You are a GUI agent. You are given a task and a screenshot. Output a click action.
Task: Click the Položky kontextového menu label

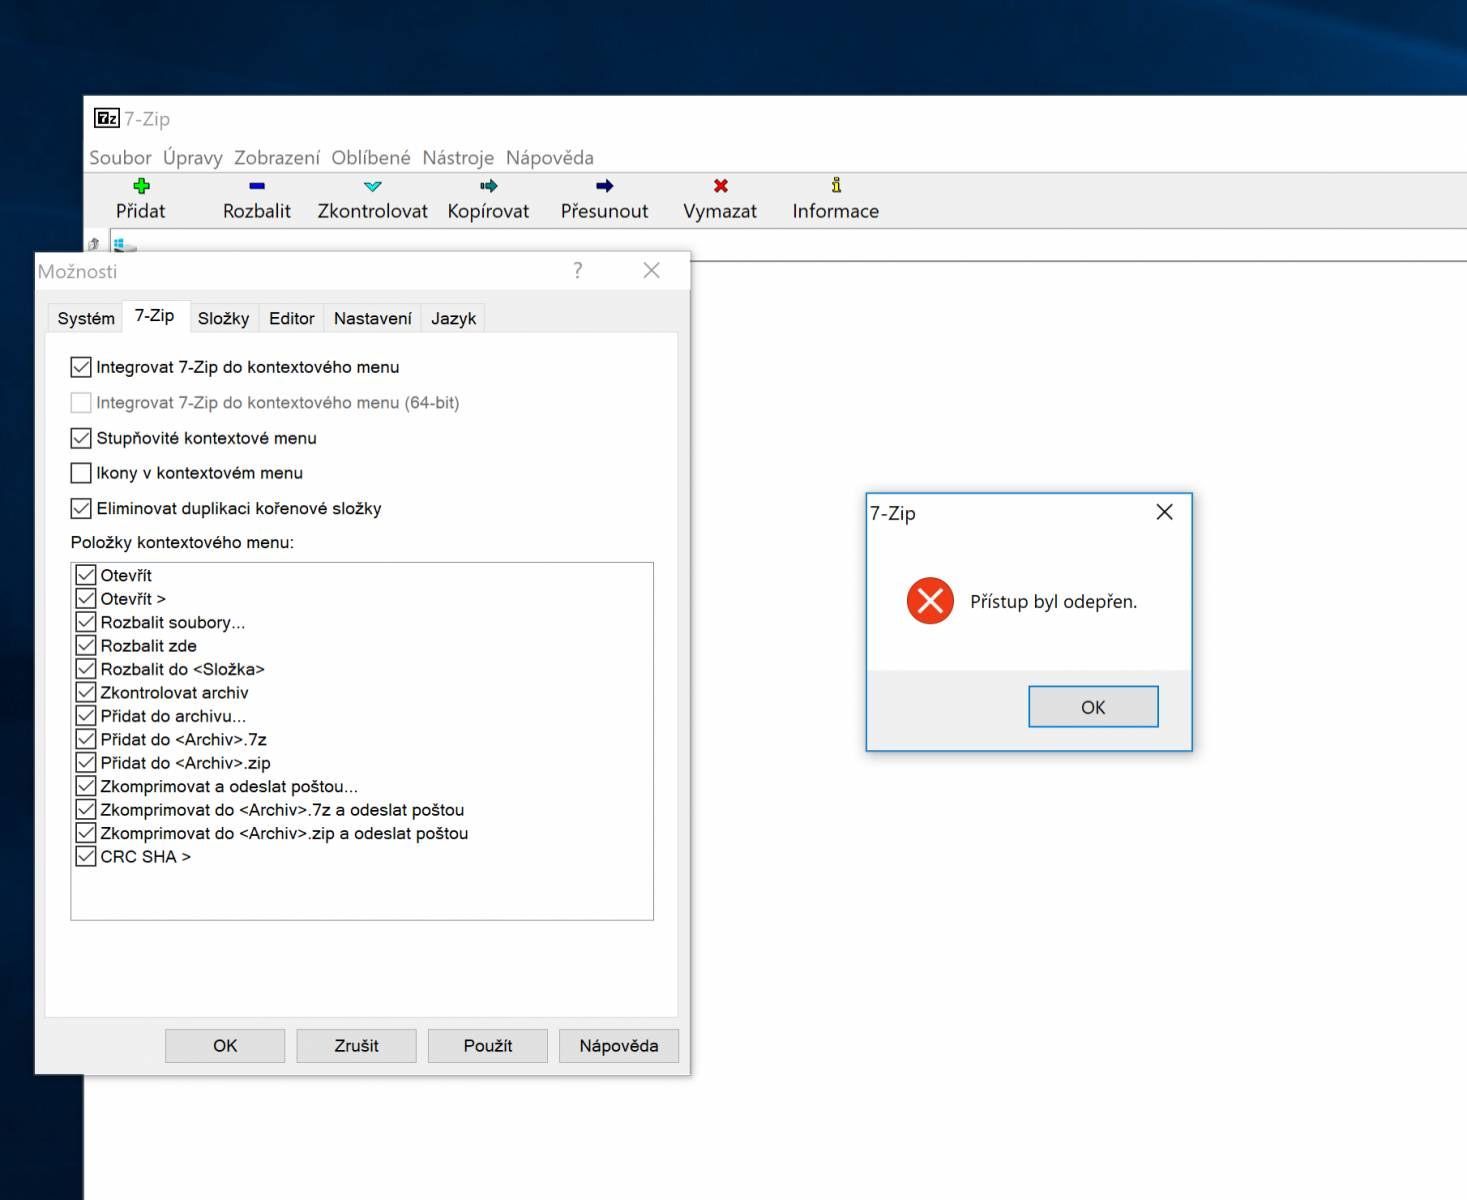(182, 542)
